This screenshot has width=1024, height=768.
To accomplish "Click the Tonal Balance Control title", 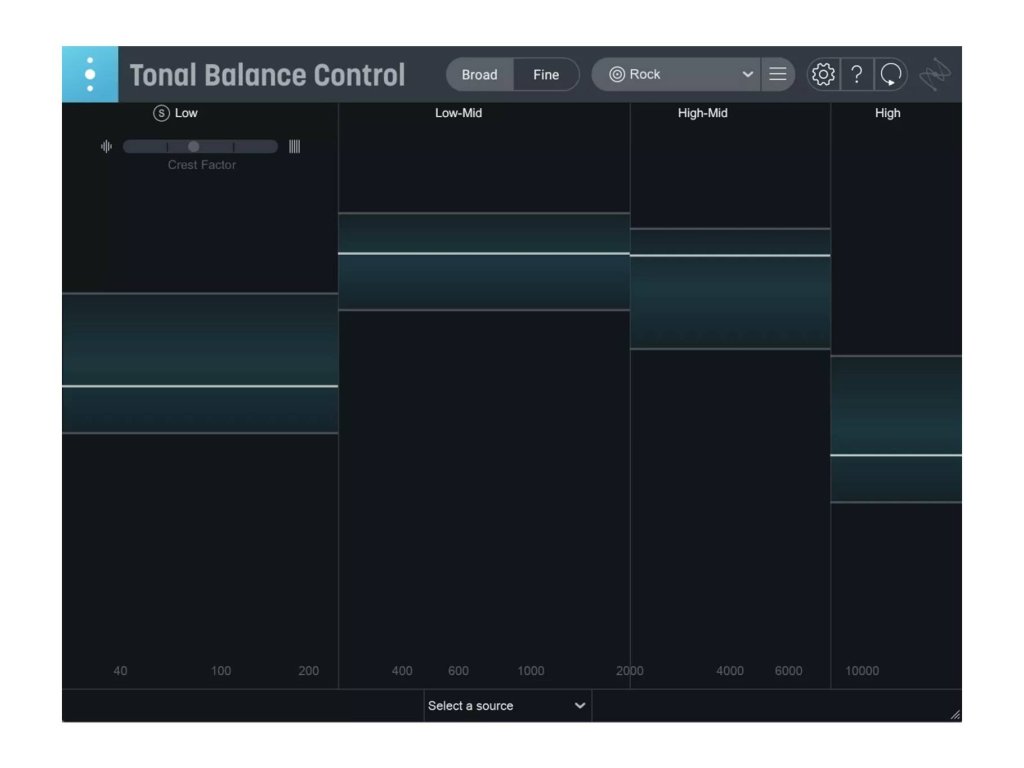I will 268,75.
